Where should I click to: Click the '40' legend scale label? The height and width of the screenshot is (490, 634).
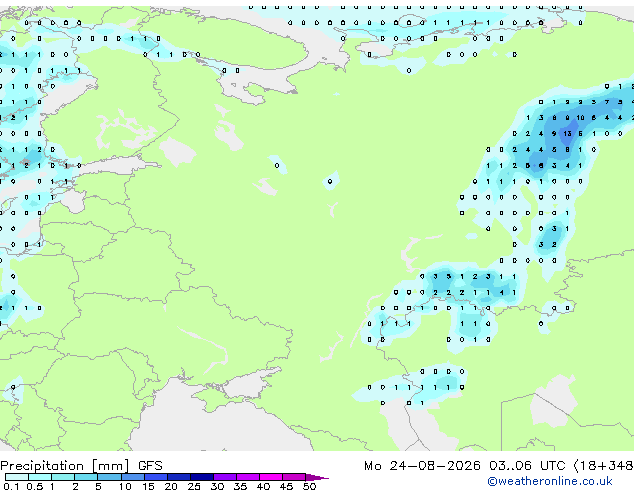pyautogui.click(x=263, y=486)
